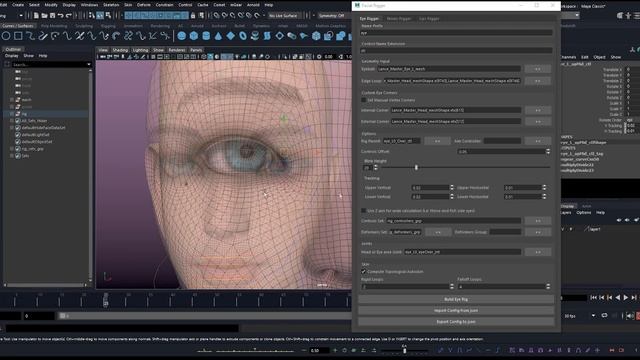Expand the mesh node in Outliner
Viewport: 640px width, 360px height.
coord(12,100)
